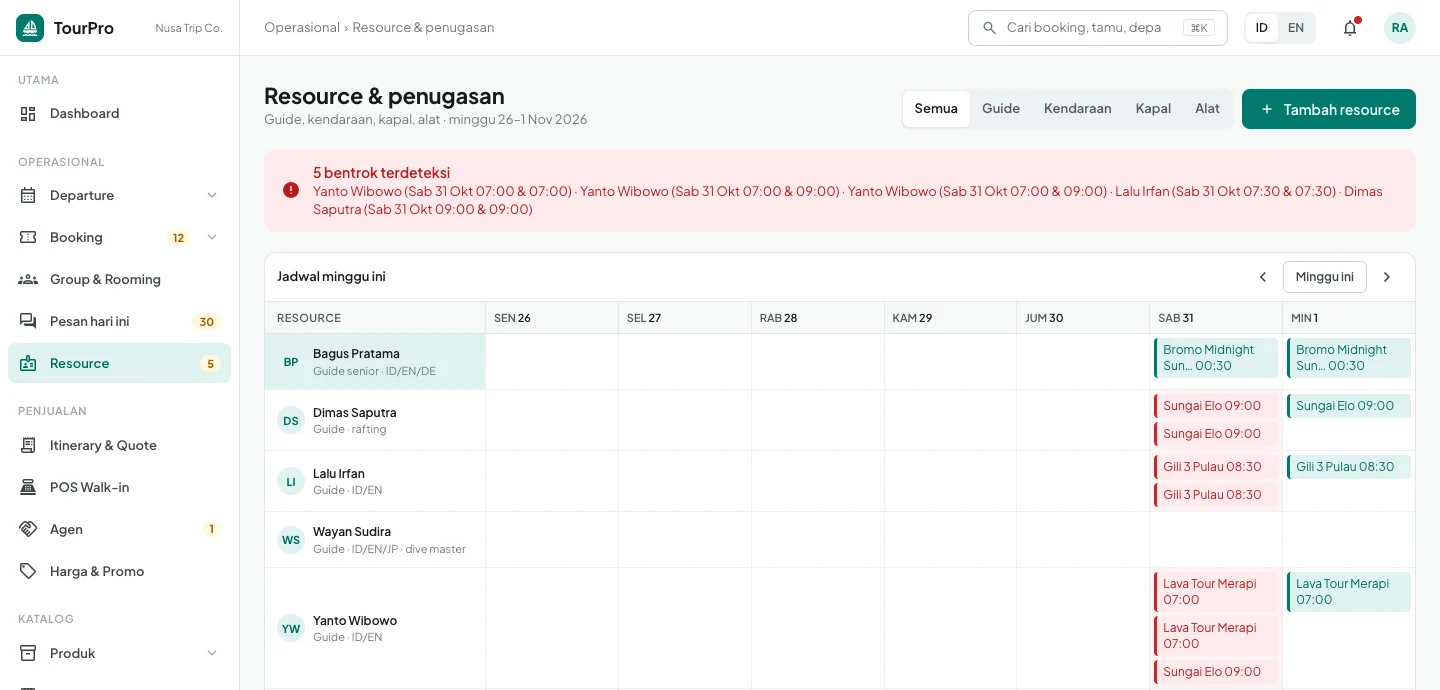Open Gili 3 Pulau 08:30 event on MIN 1

[x=1349, y=467]
